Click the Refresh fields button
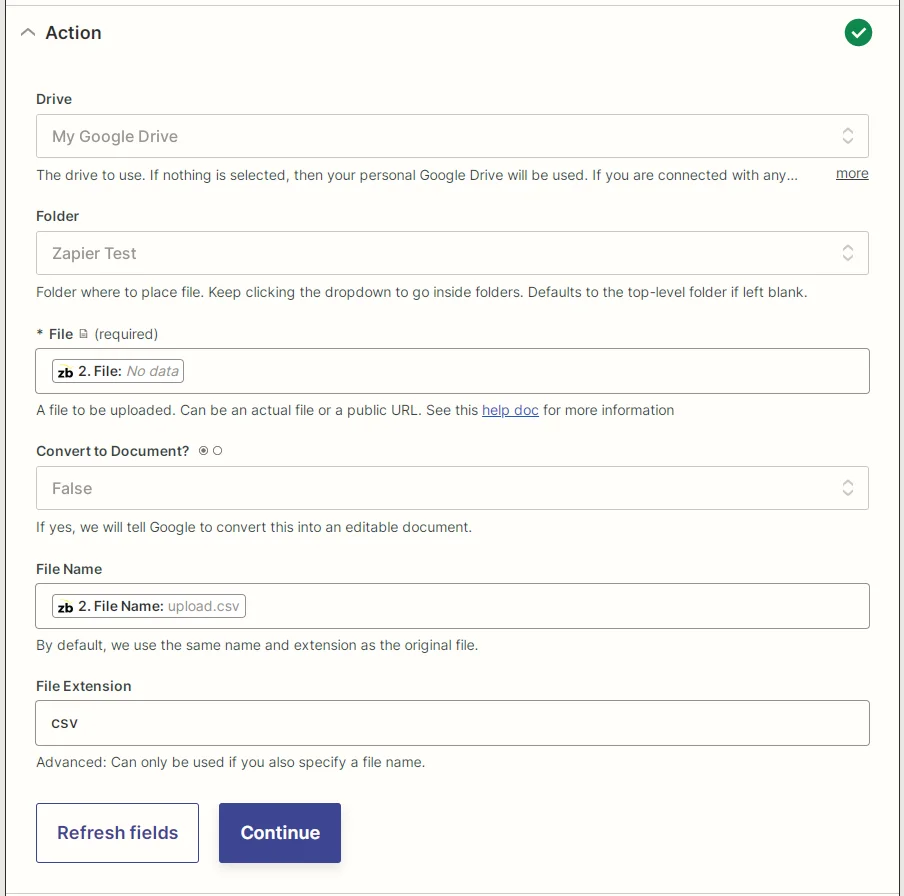The width and height of the screenshot is (904, 896). coord(117,832)
